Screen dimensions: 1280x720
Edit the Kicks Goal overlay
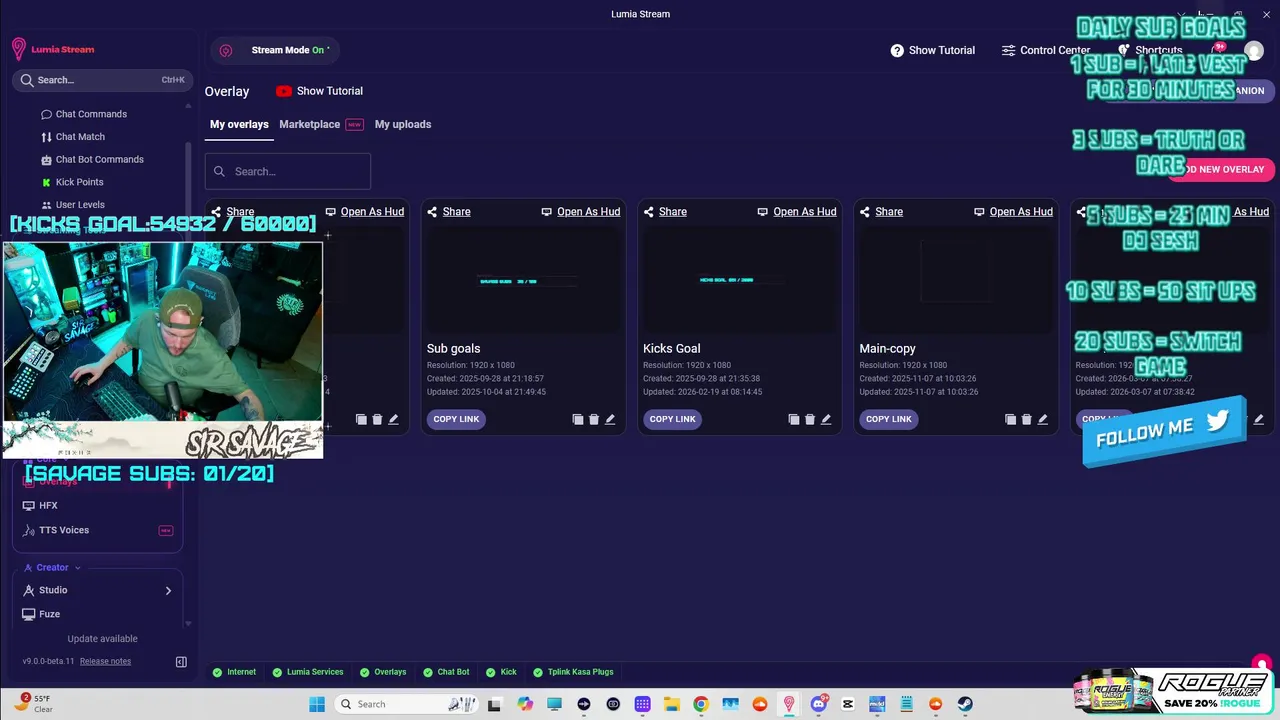(826, 419)
